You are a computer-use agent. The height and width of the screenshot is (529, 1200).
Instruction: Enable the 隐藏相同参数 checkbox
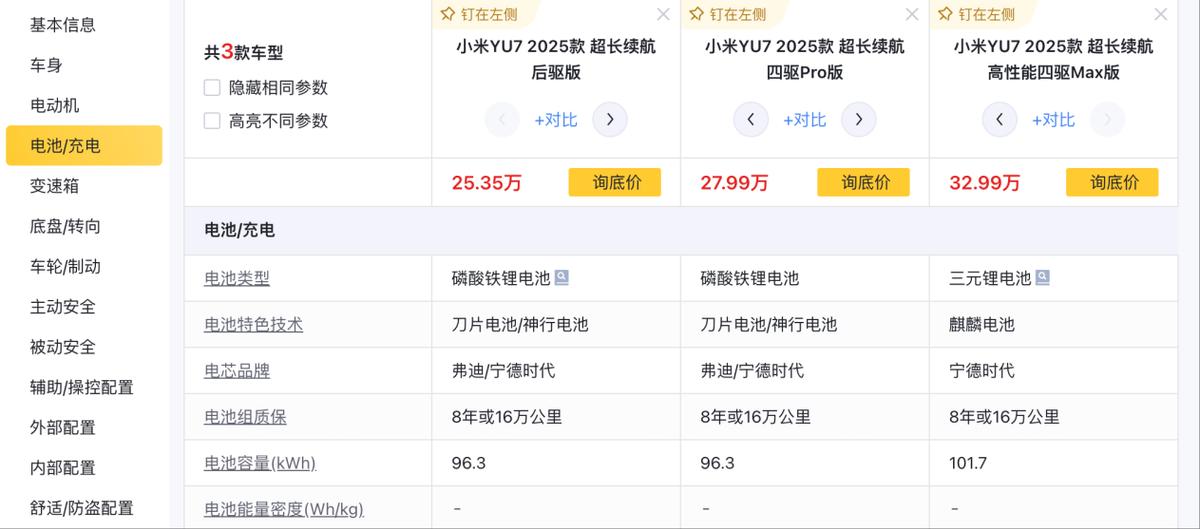212,88
